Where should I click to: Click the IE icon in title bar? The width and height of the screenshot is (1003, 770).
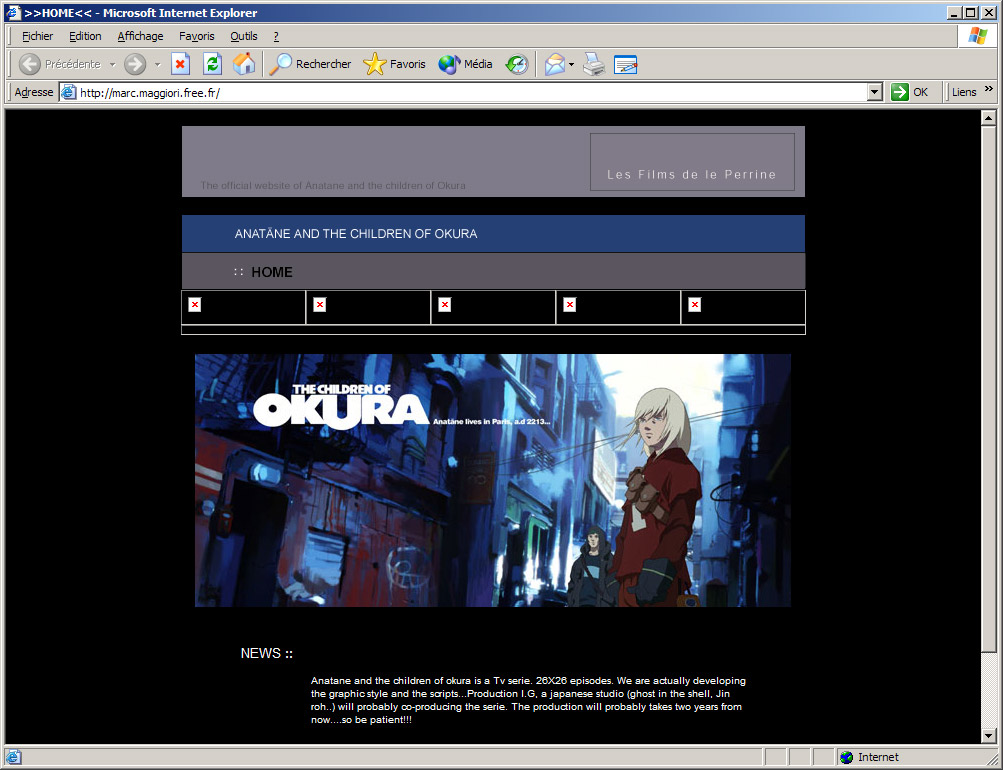pos(13,12)
